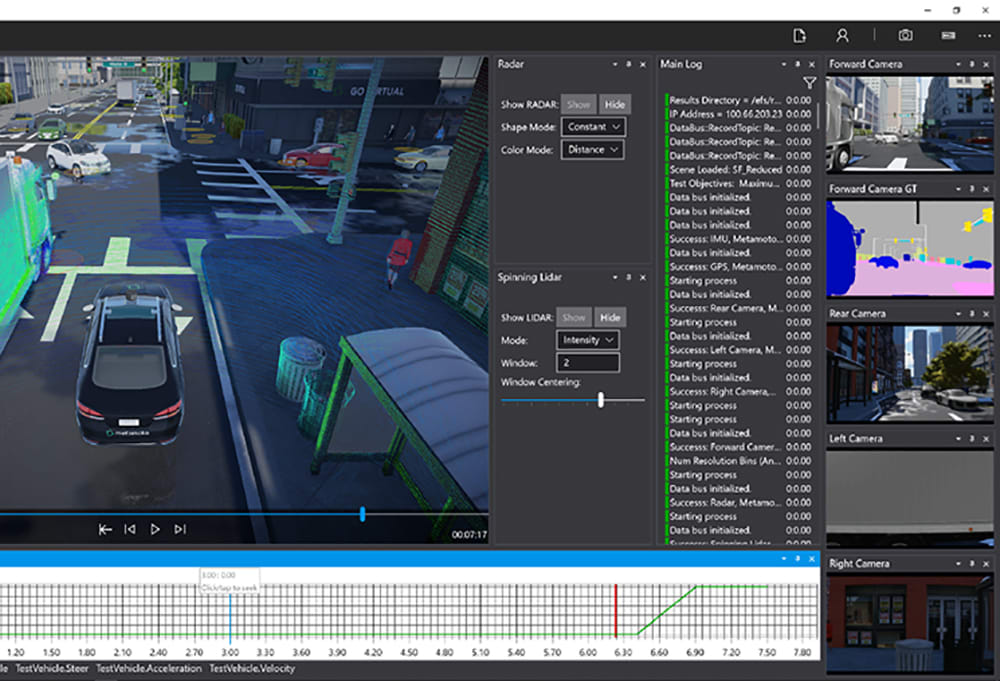Hide the RADAR overlay
This screenshot has width=1000, height=681.
(x=615, y=104)
